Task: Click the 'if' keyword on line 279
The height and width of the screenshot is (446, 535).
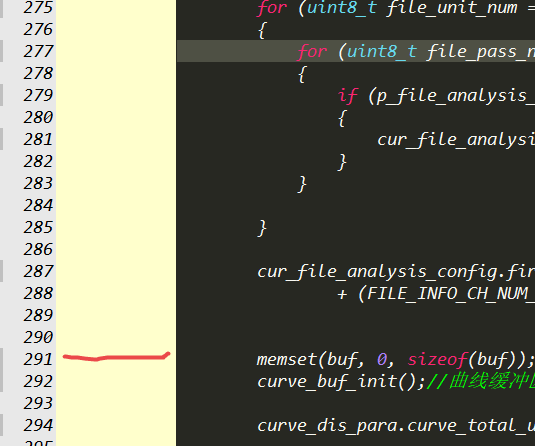Action: [348, 96]
